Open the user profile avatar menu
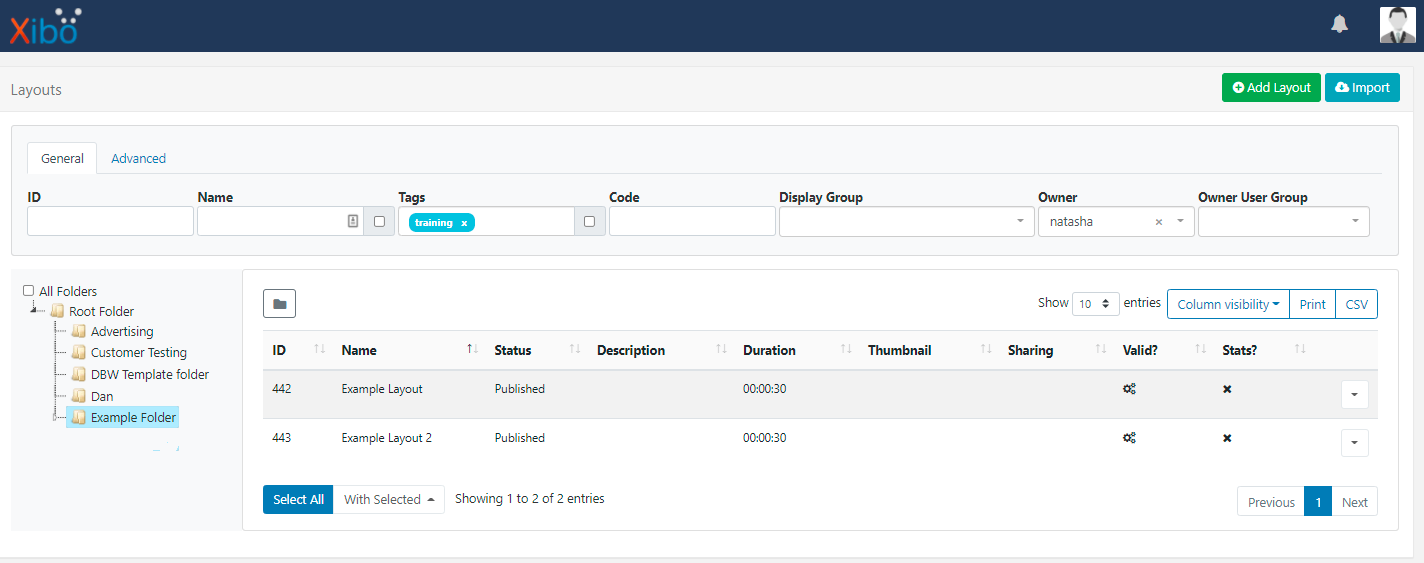Image resolution: width=1424 pixels, height=563 pixels. point(1397,25)
